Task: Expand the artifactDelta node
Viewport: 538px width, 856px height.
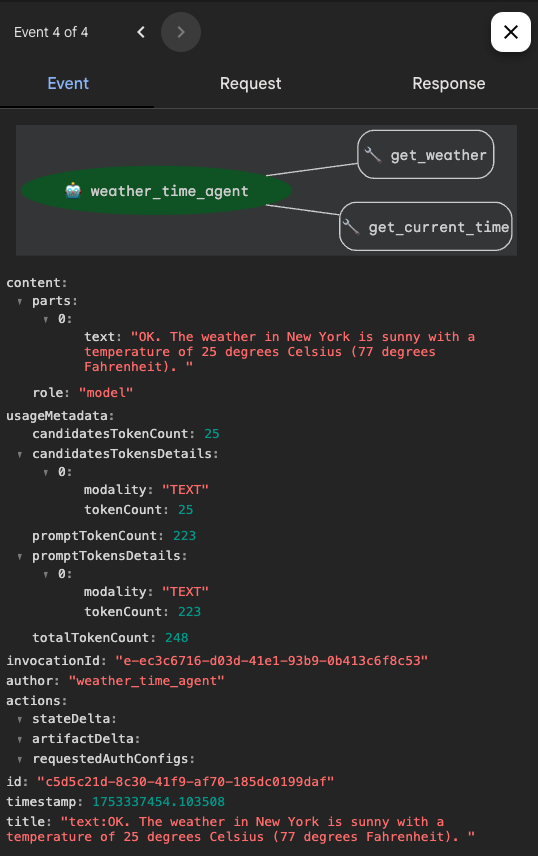Action: tap(20, 739)
